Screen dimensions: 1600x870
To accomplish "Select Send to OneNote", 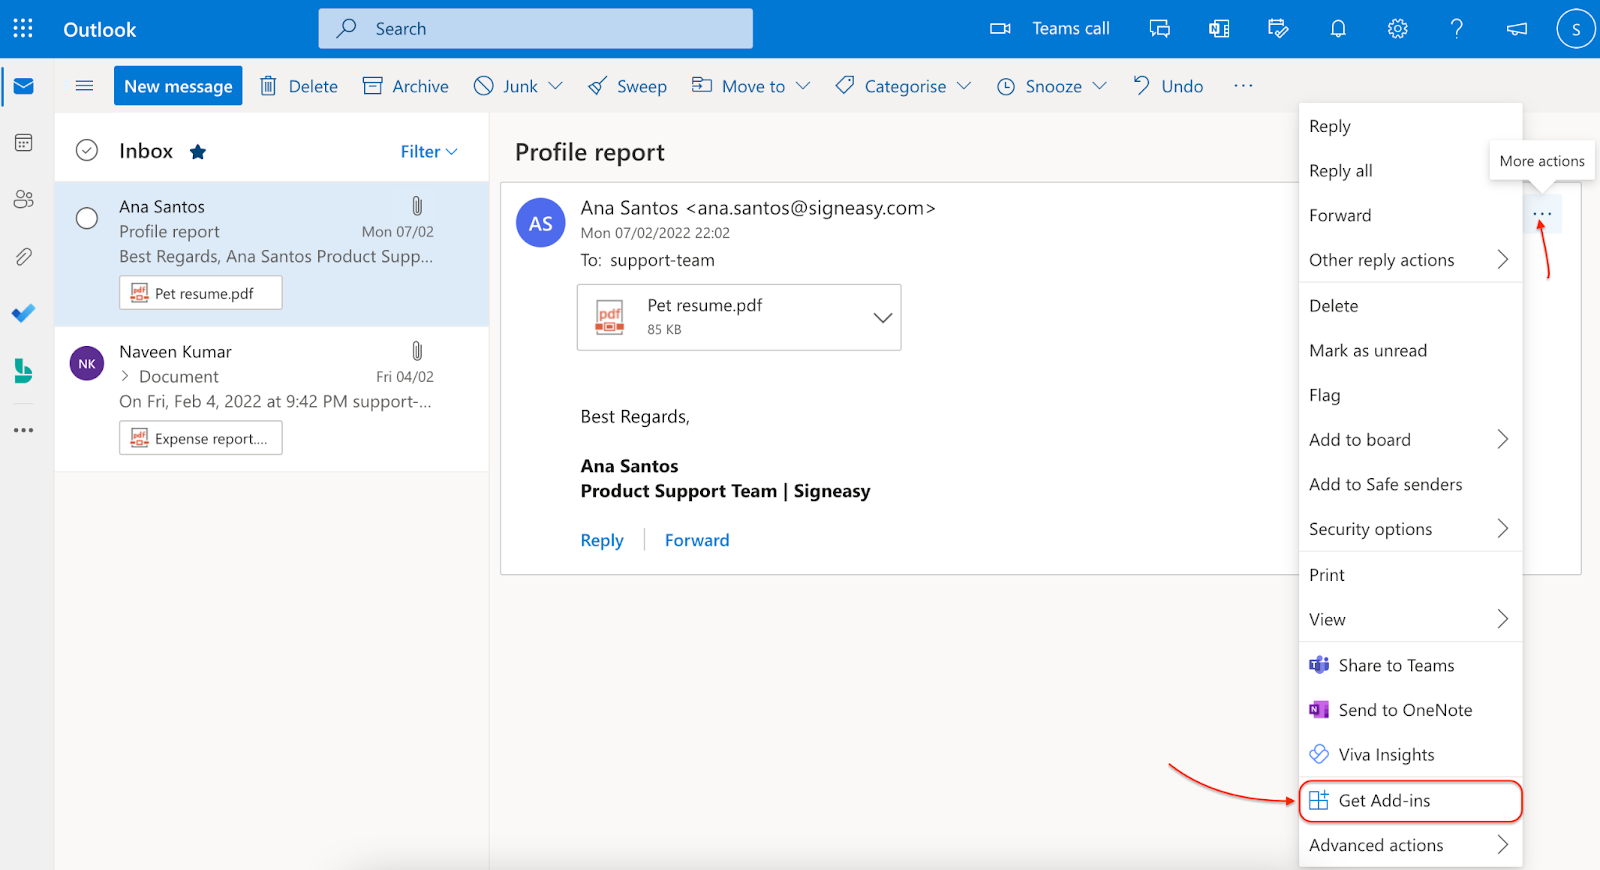I will coord(1410,710).
